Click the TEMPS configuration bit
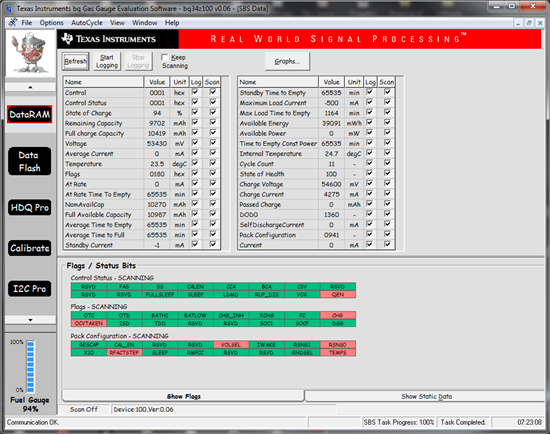 (338, 353)
